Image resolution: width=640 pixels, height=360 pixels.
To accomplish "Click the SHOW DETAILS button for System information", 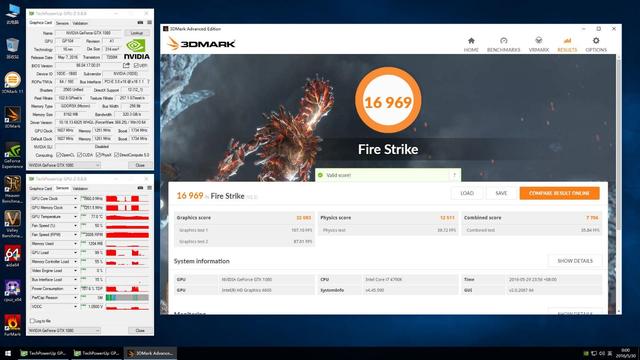I will click(x=575, y=261).
